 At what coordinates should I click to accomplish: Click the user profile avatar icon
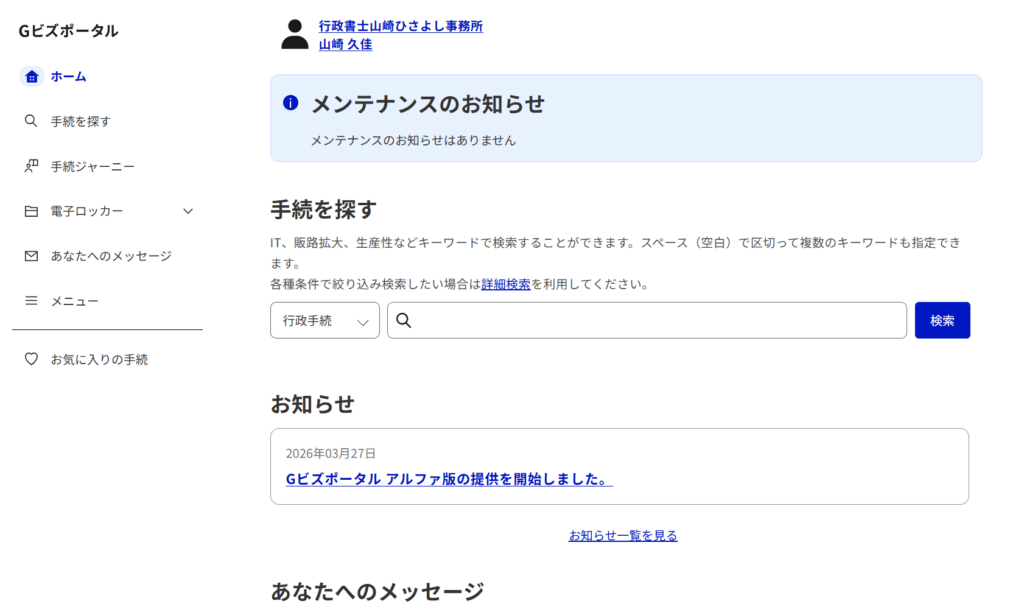tap(295, 34)
